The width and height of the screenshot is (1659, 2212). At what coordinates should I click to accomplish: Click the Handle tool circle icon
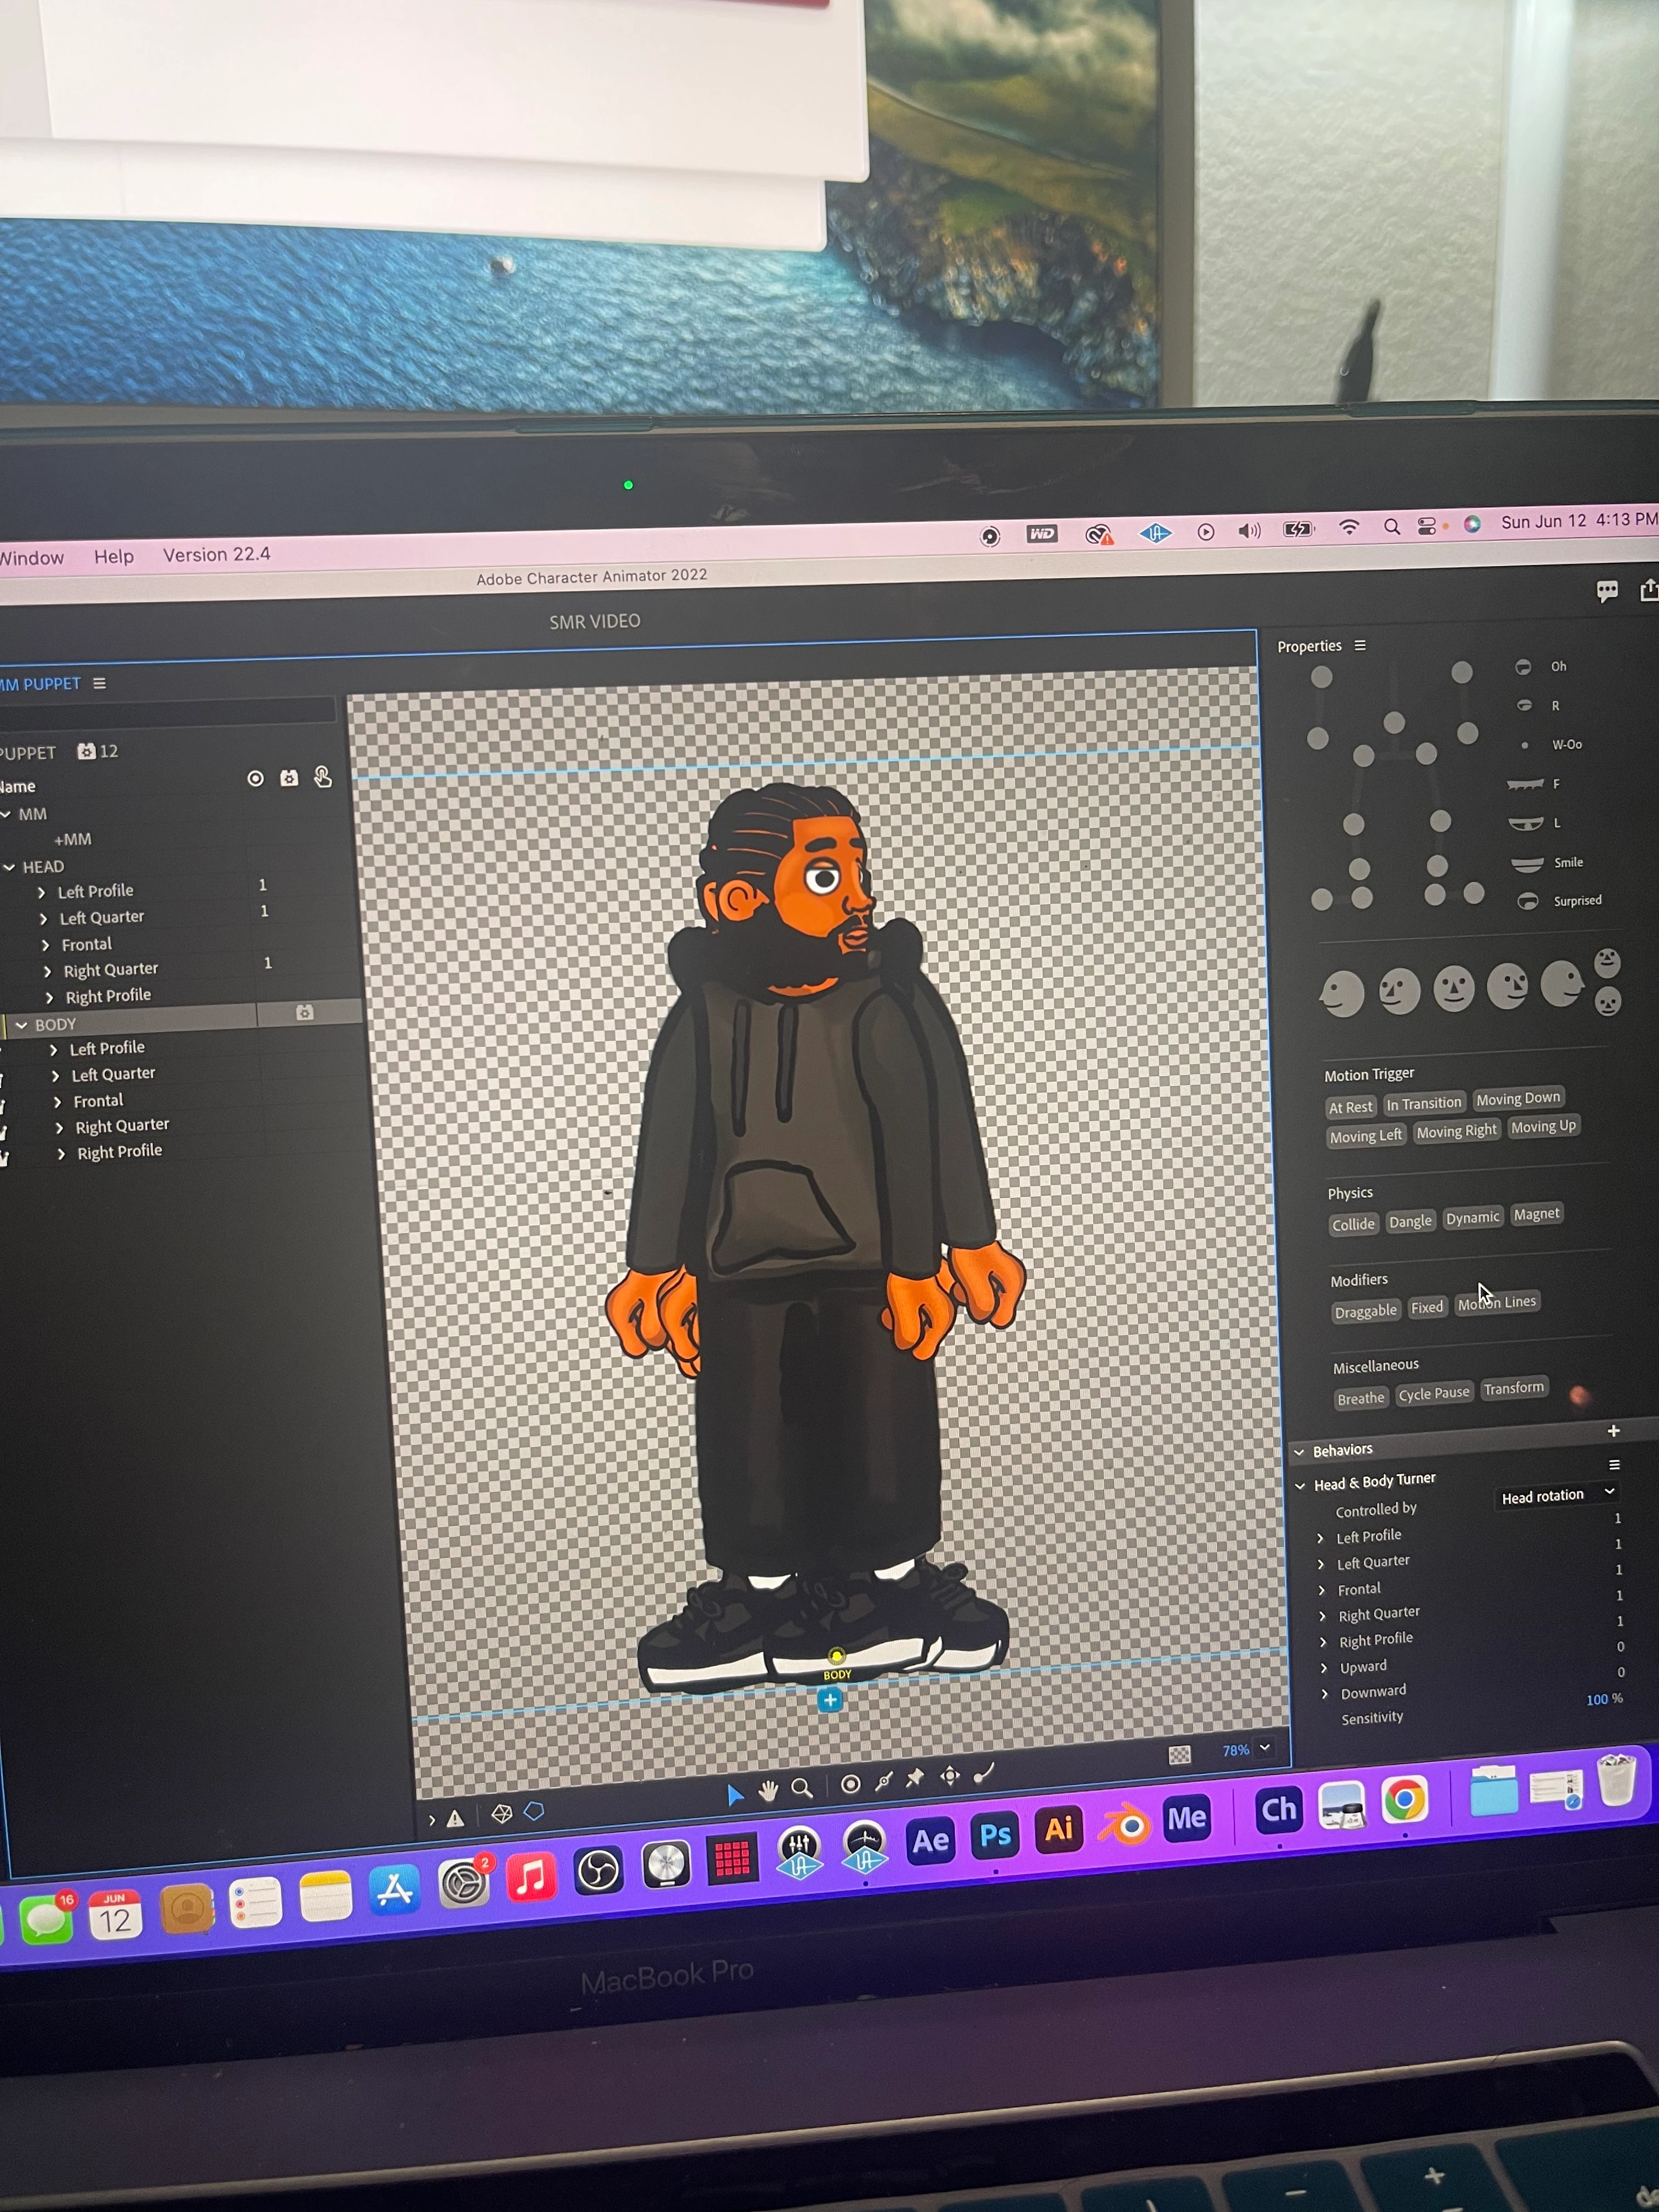(851, 1784)
